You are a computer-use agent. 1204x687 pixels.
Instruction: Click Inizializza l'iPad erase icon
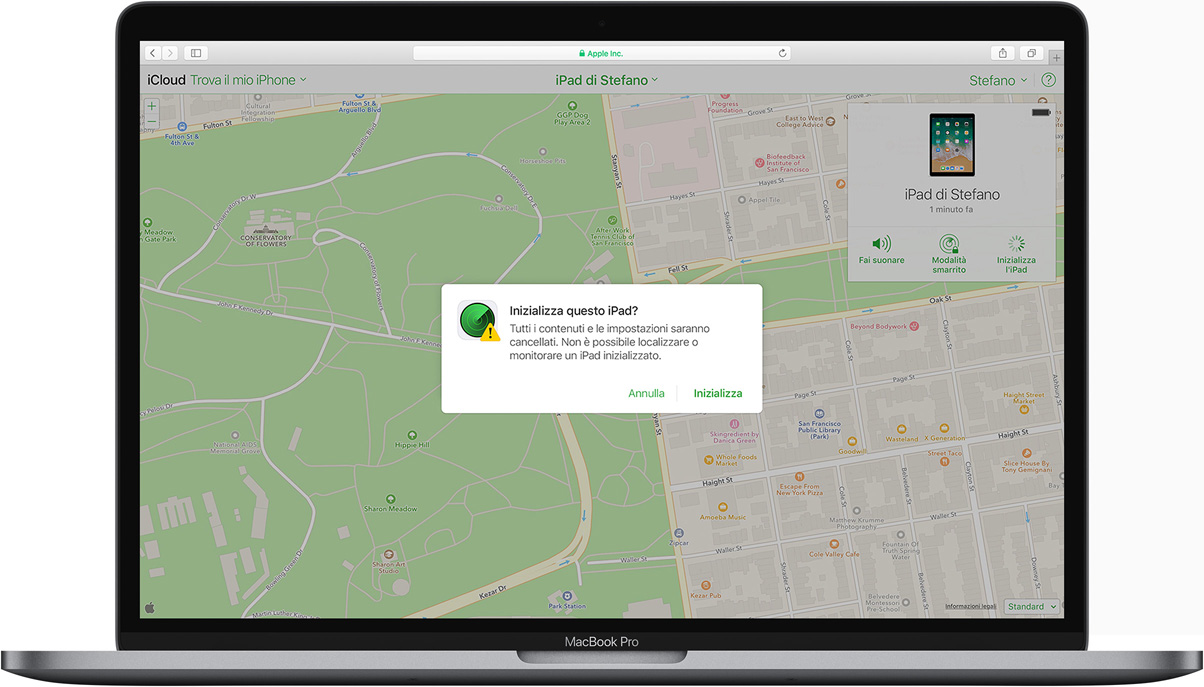click(x=1016, y=244)
